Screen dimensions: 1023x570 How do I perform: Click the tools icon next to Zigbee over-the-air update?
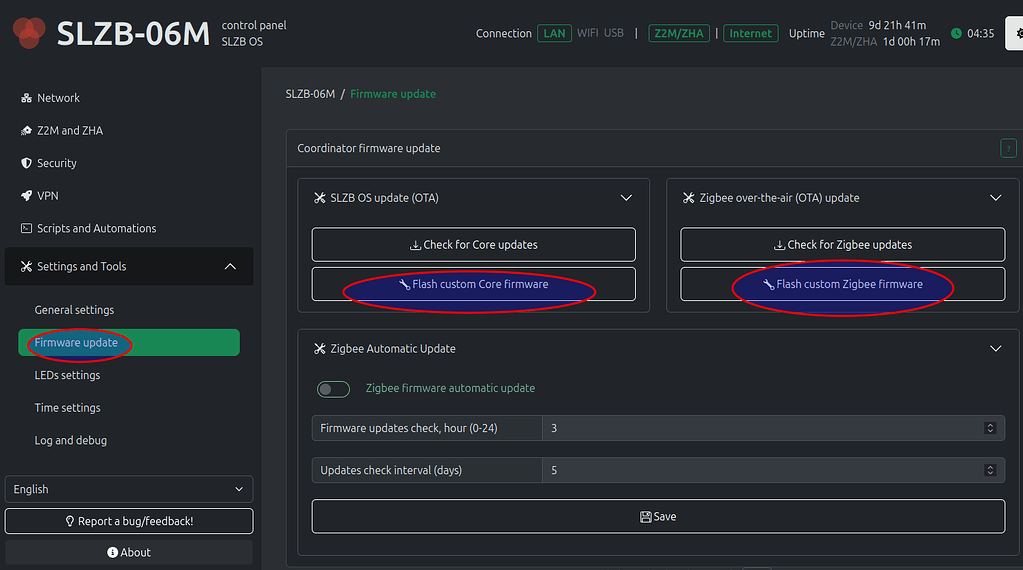[688, 198]
